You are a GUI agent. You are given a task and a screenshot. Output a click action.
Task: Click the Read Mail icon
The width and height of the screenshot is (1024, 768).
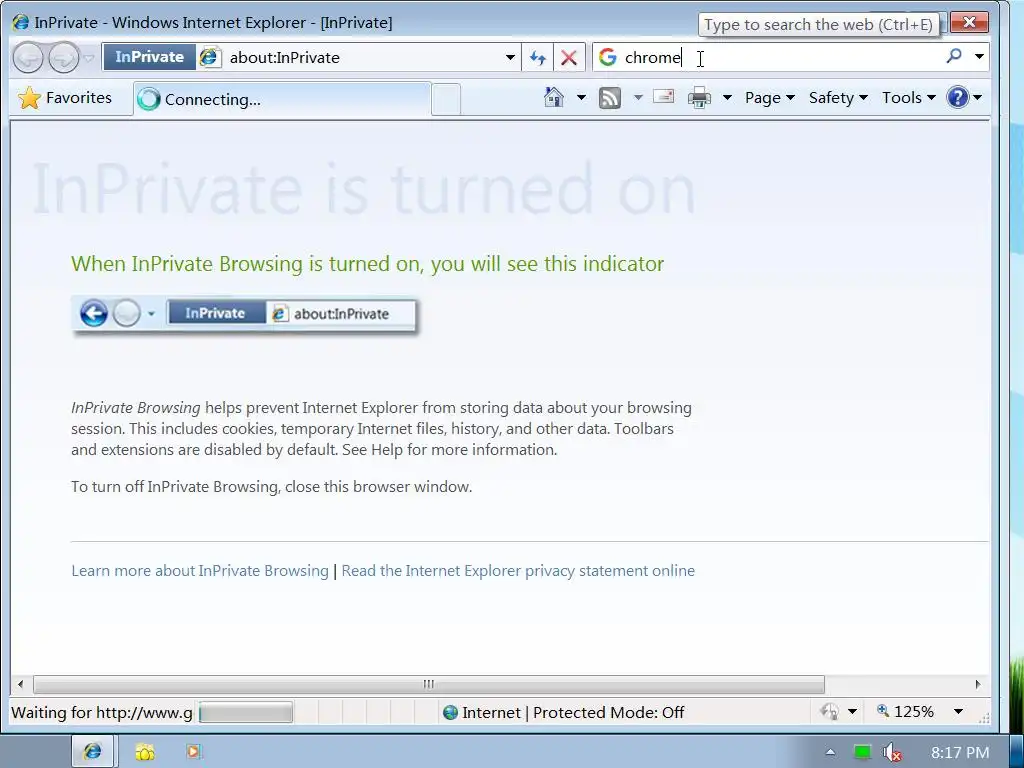pyautogui.click(x=664, y=97)
